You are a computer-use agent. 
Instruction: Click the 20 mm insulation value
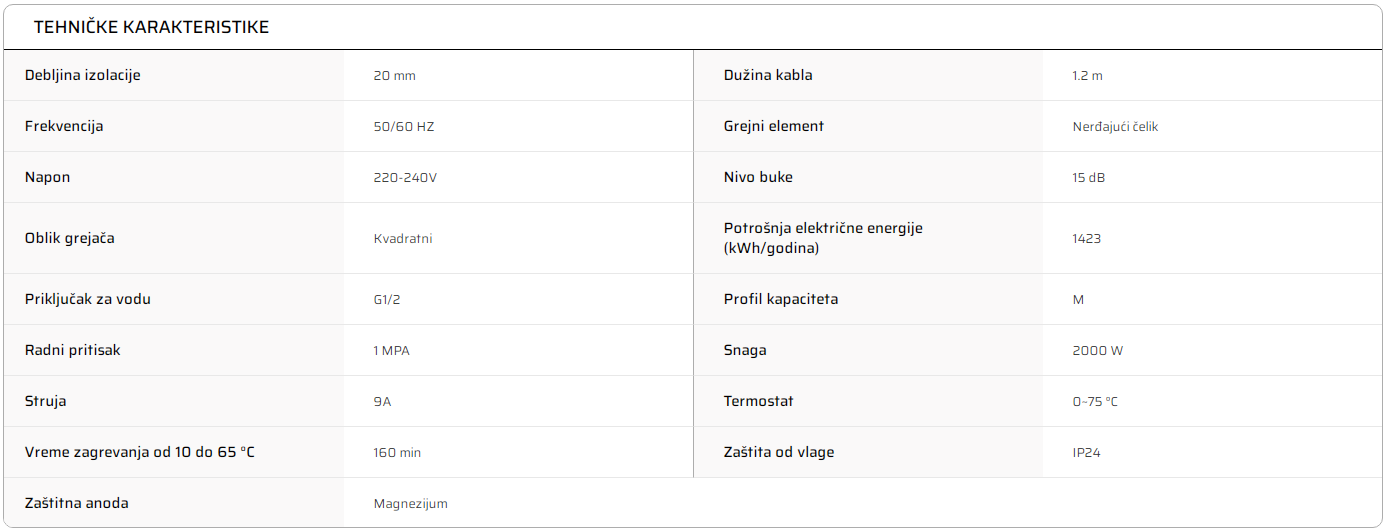pos(394,76)
